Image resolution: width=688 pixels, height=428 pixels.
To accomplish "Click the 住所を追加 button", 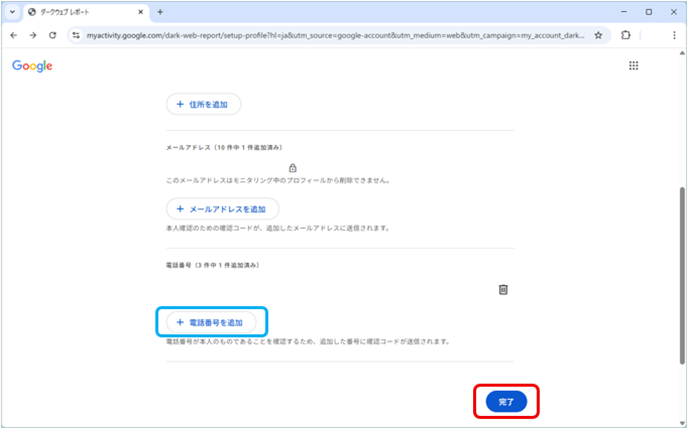I will click(x=203, y=104).
